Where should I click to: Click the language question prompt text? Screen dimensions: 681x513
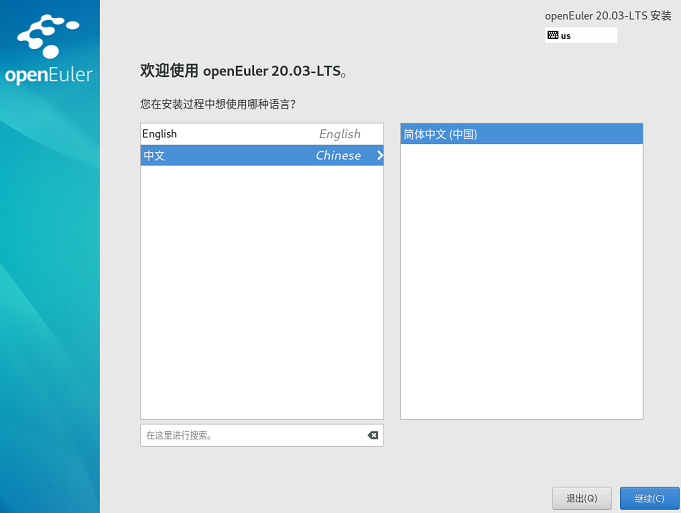(218, 103)
